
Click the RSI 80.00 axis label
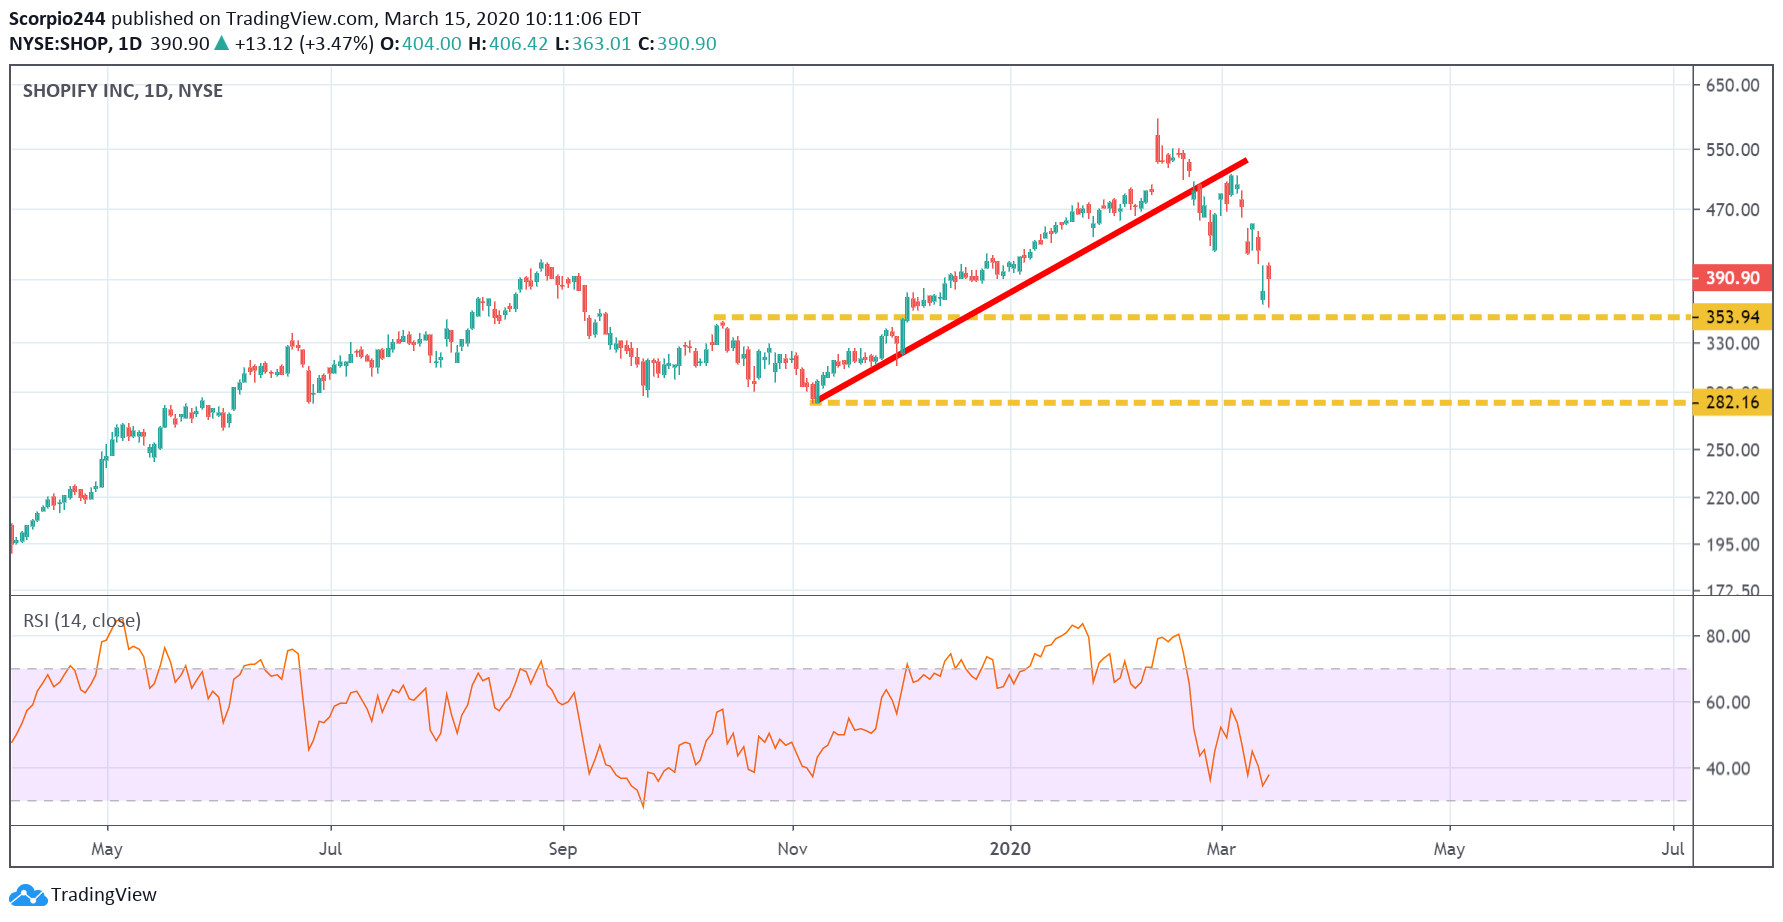1728,636
